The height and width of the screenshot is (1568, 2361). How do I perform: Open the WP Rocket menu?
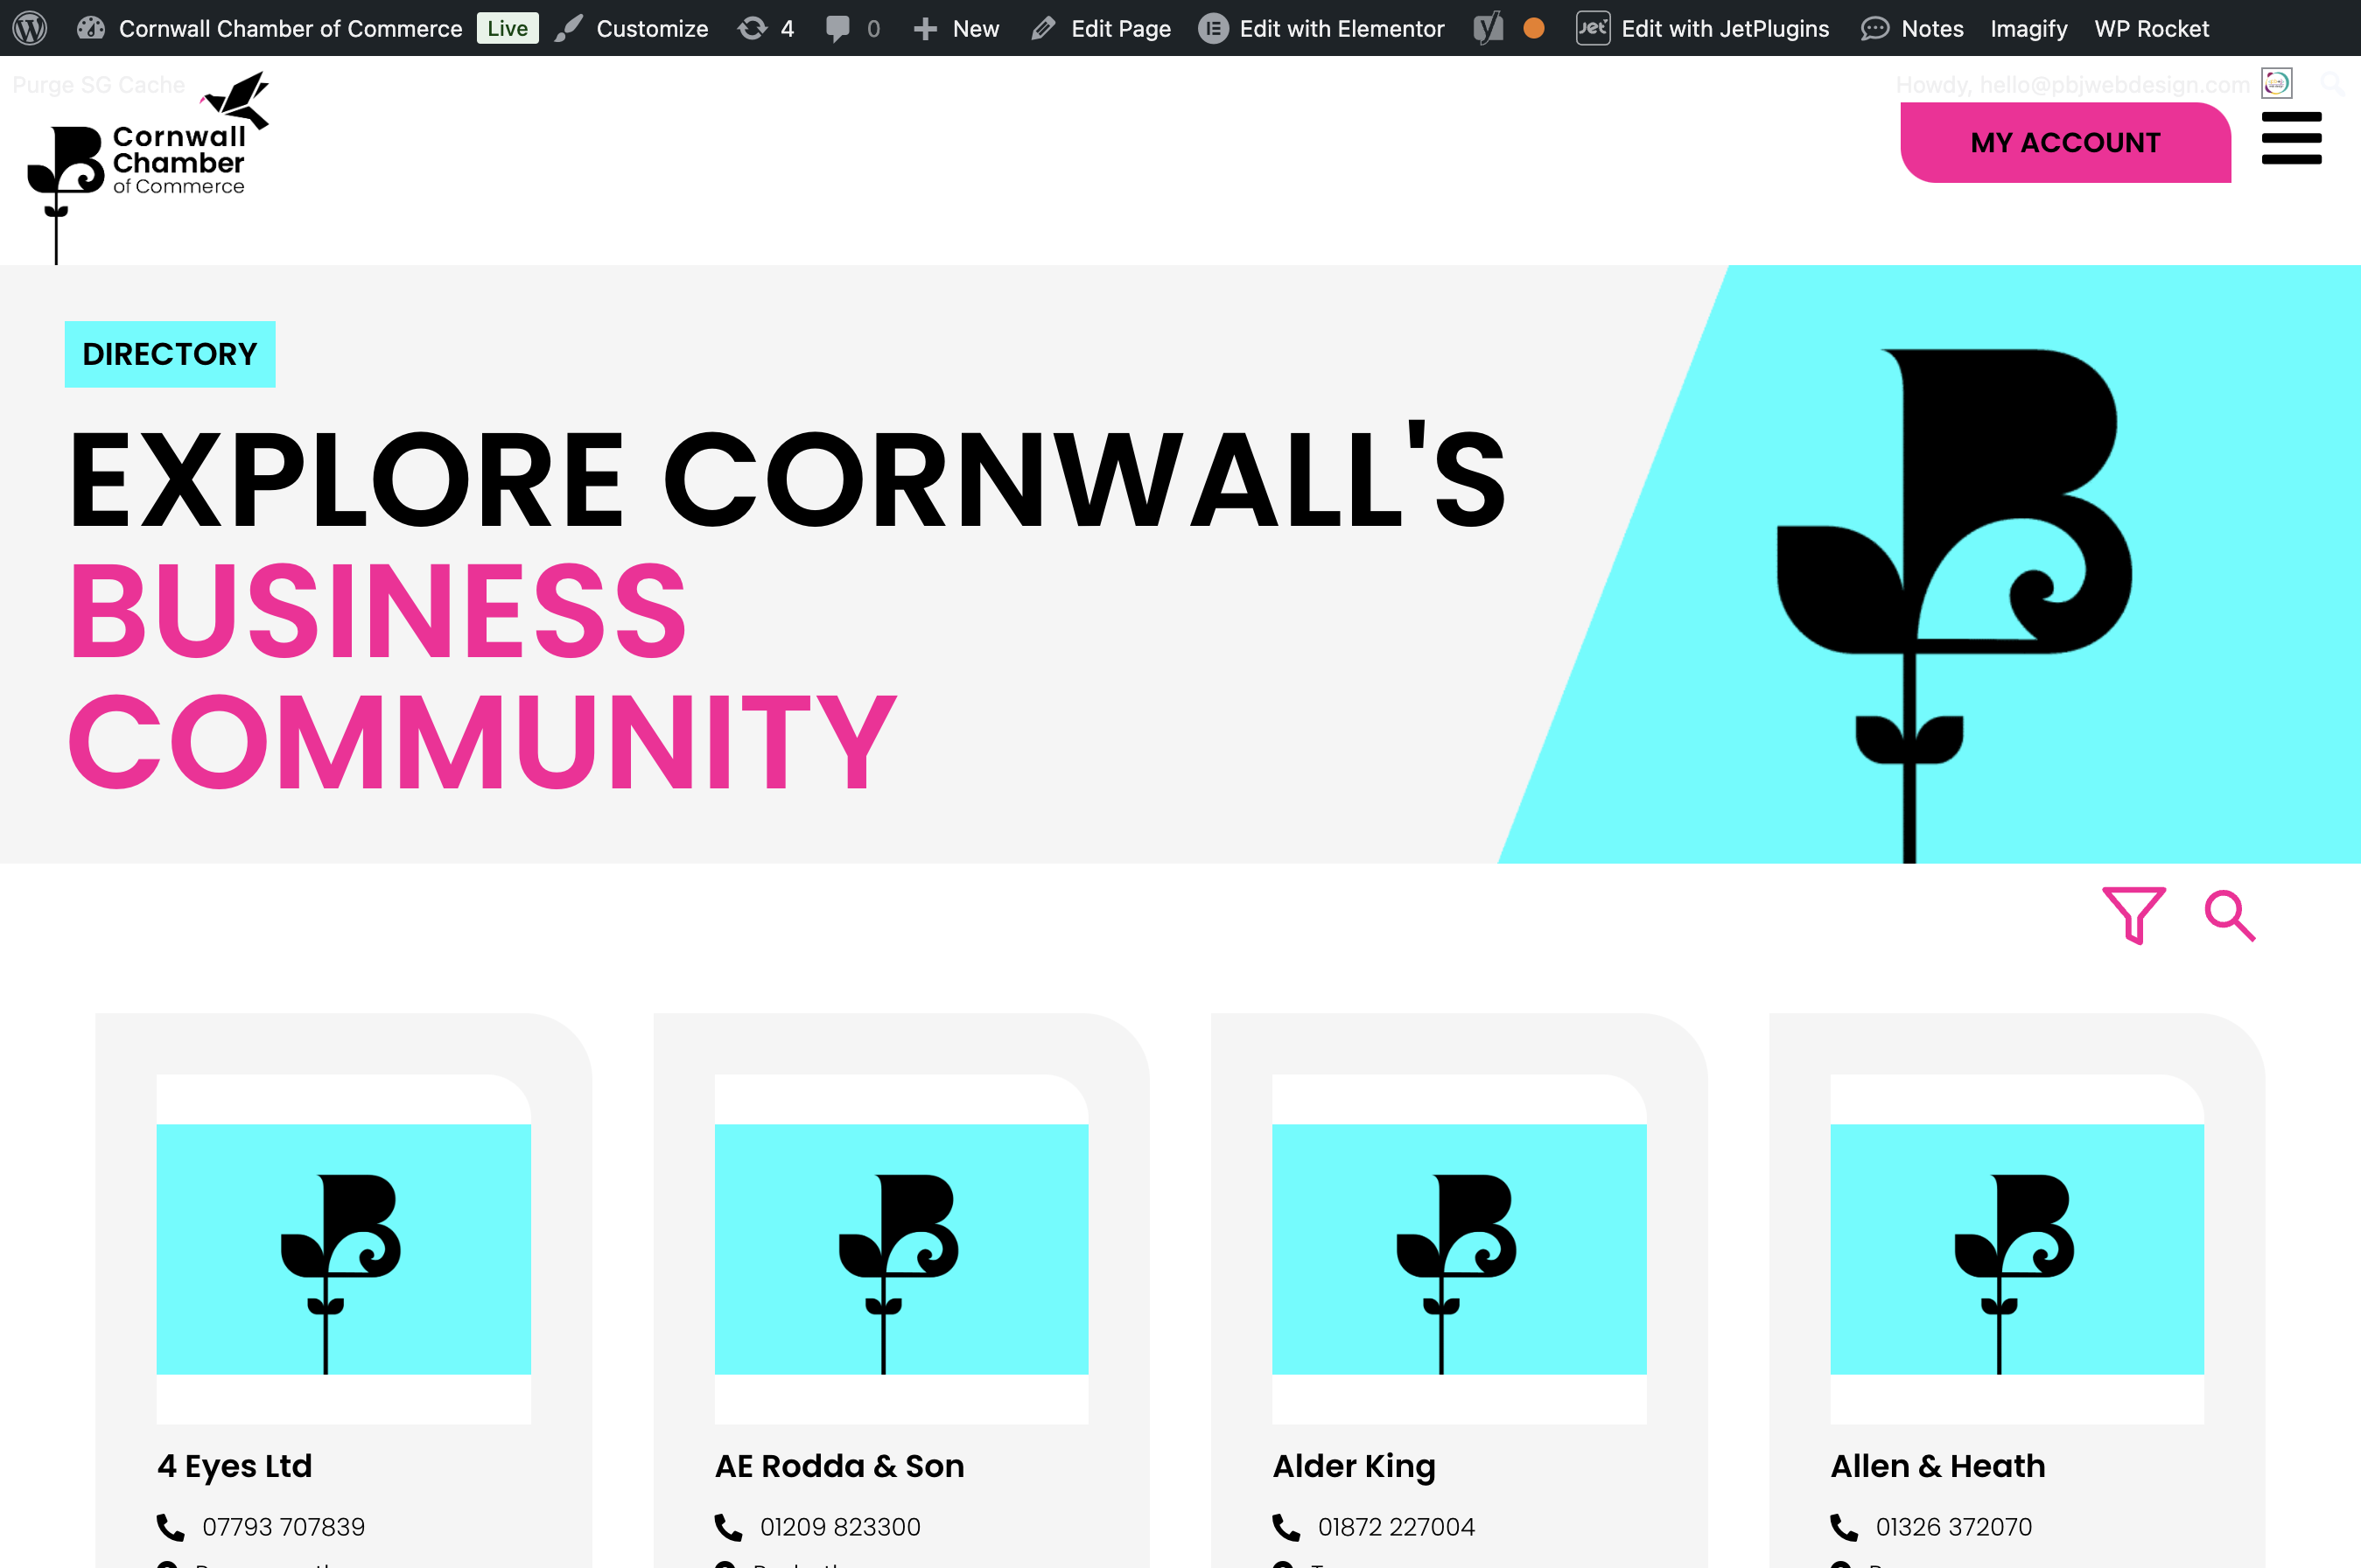pos(2152,28)
